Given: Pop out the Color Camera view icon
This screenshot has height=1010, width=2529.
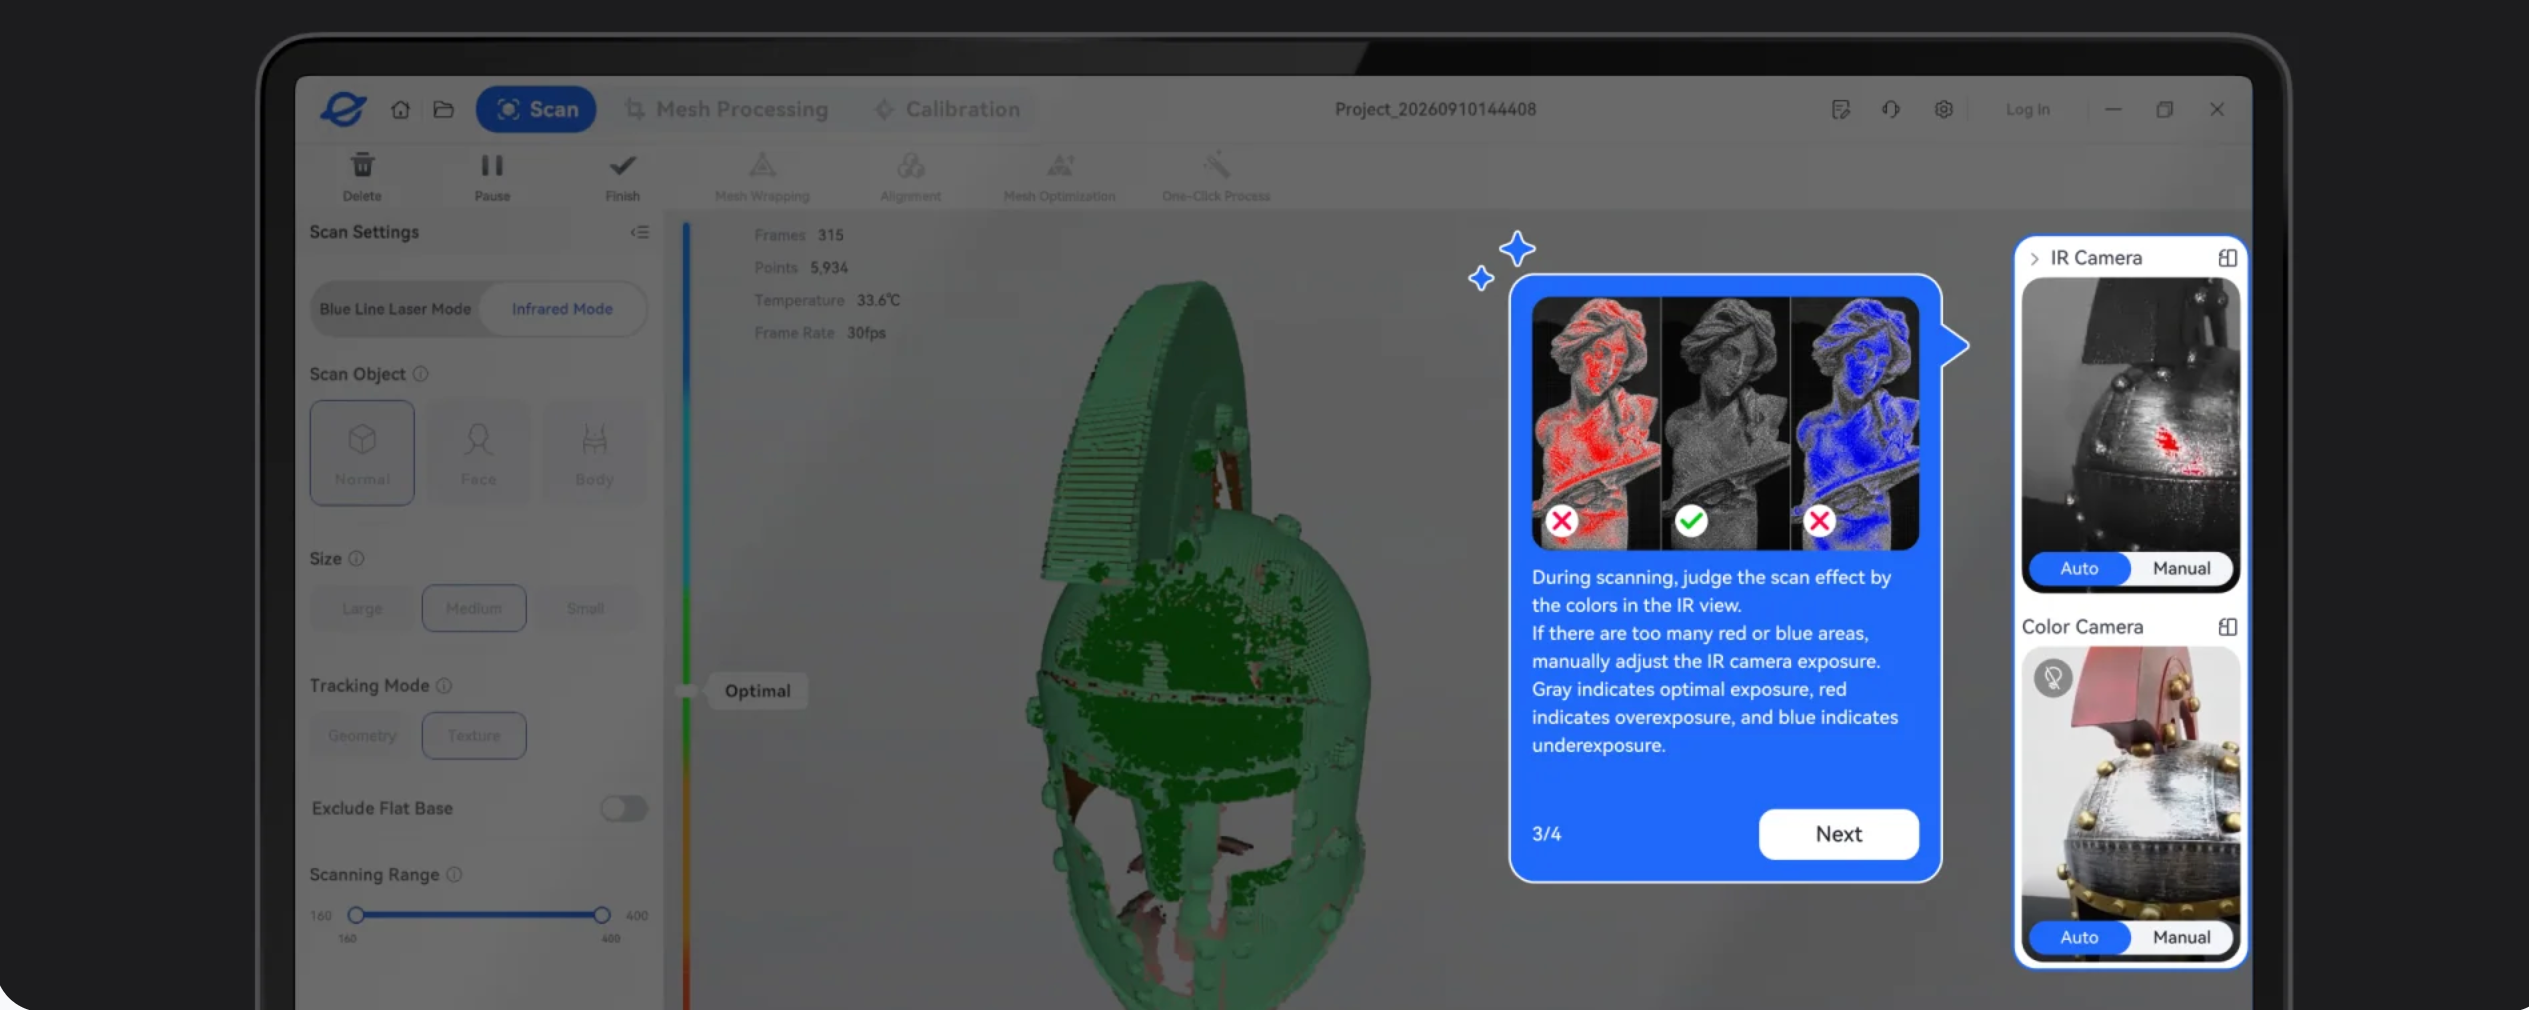Looking at the screenshot, I should point(2227,627).
